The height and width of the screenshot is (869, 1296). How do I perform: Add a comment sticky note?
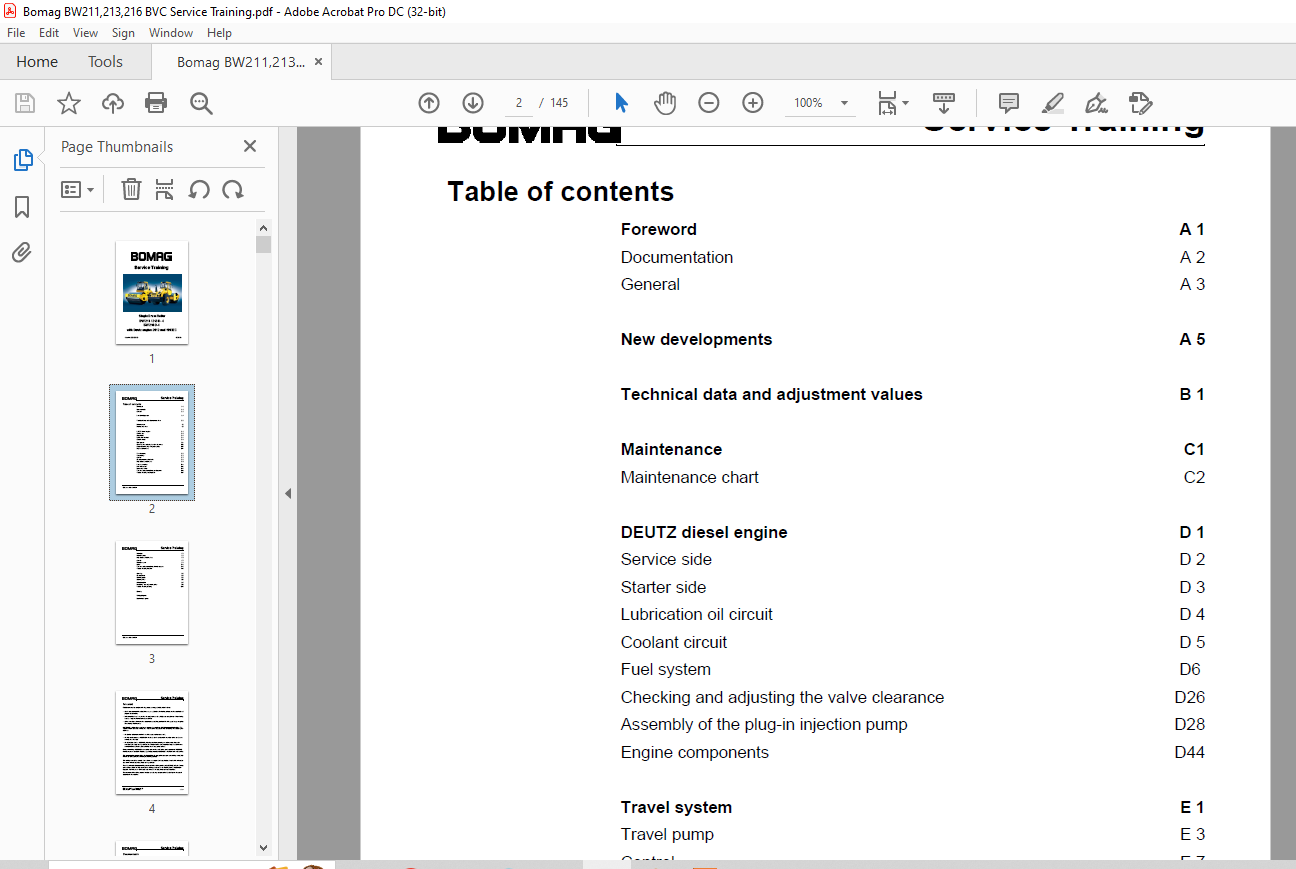[x=1009, y=103]
